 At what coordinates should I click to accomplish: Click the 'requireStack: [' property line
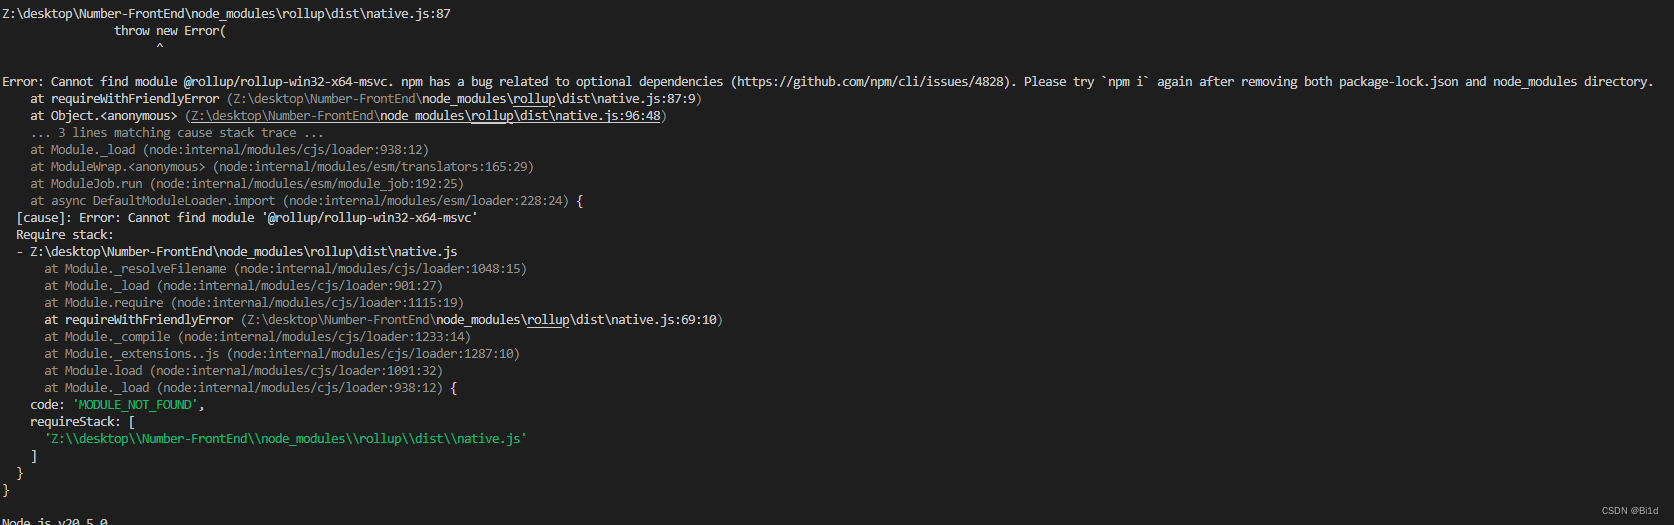point(82,422)
